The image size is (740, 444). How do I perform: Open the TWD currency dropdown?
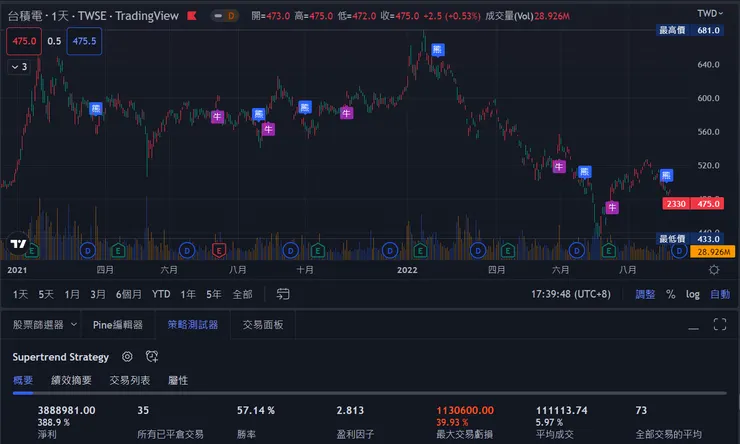tap(709, 13)
